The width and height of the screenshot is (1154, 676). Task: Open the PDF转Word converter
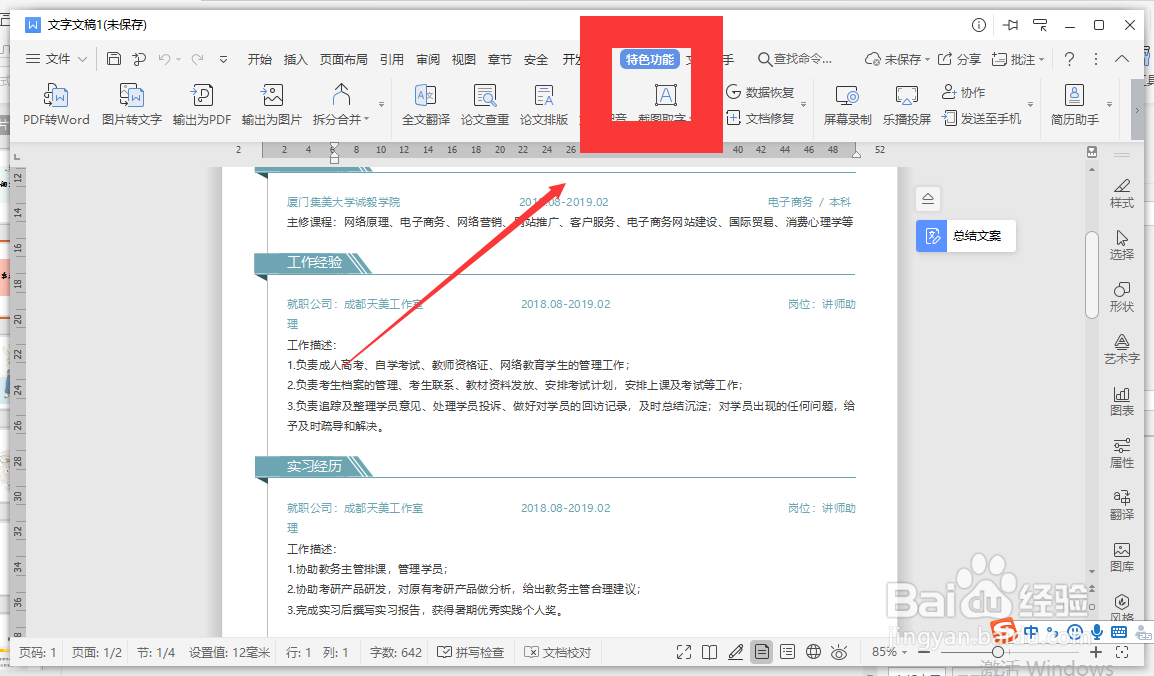tap(56, 104)
